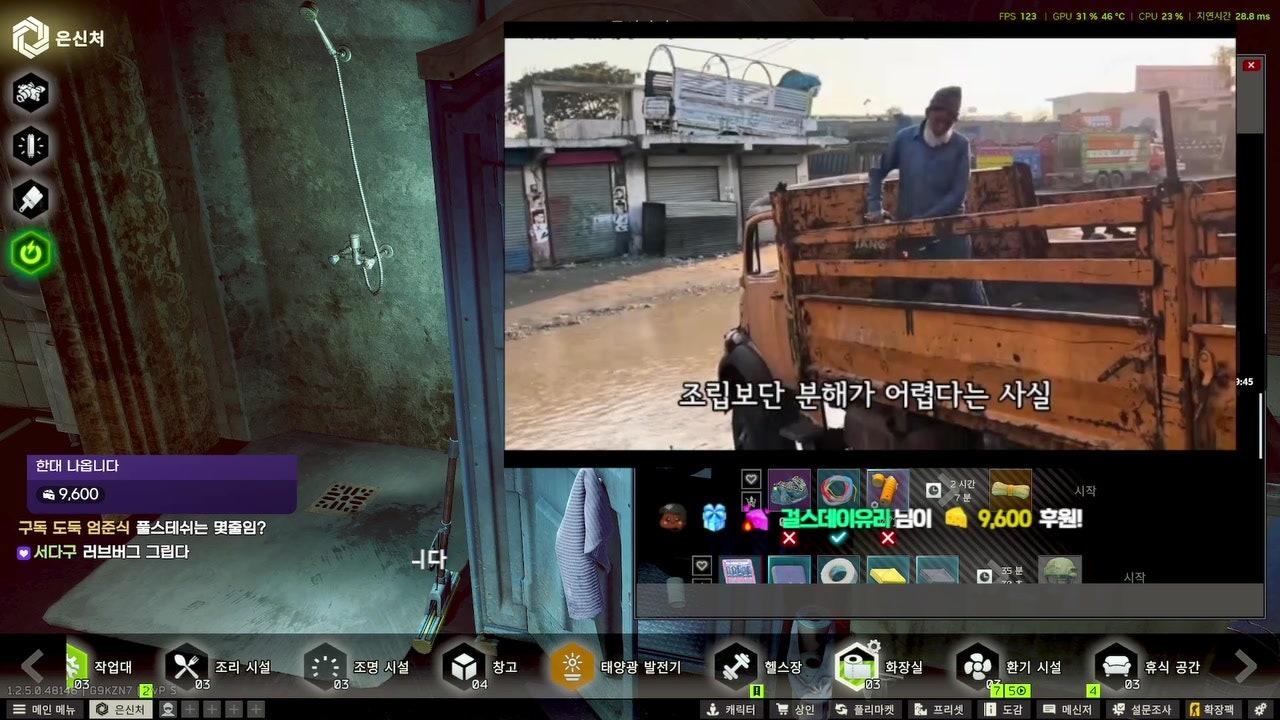
Task: Click the character avatar icon beside 은신처 tab
Action: click(x=169, y=710)
